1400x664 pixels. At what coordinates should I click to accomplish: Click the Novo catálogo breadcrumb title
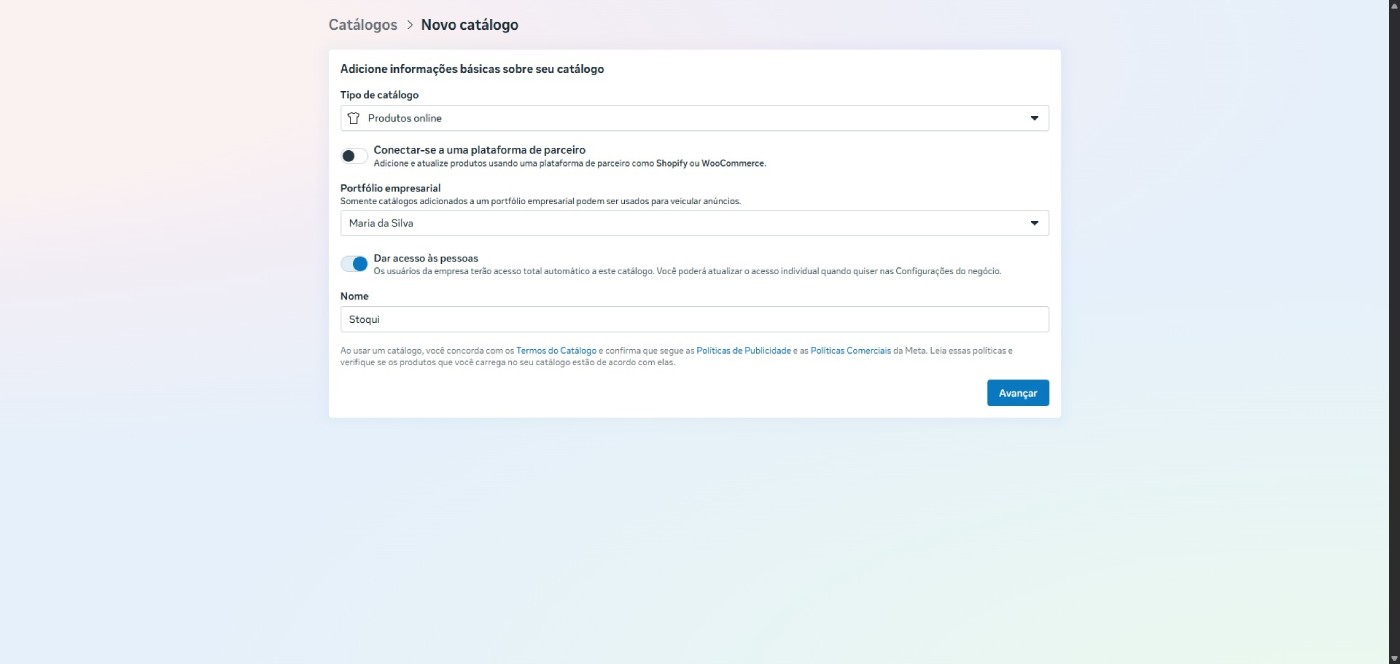(x=469, y=25)
